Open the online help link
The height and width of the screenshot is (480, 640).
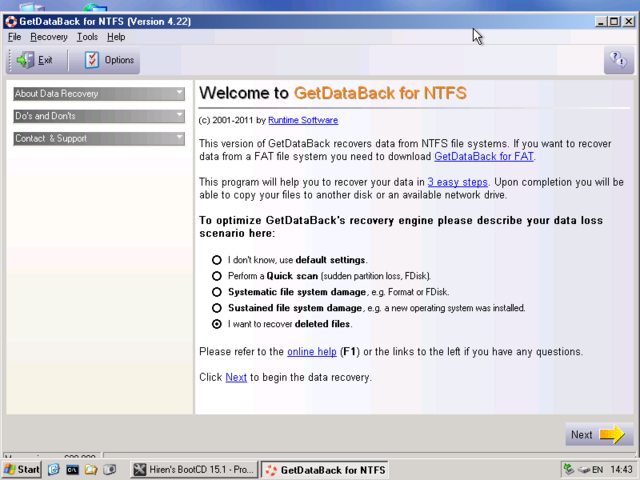click(312, 351)
